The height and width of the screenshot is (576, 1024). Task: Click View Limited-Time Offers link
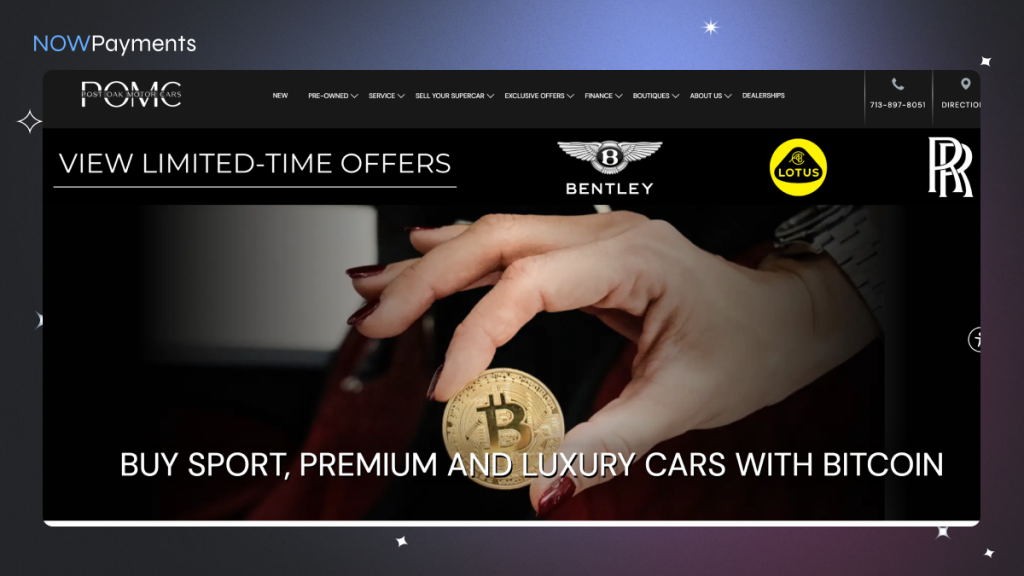coord(255,164)
